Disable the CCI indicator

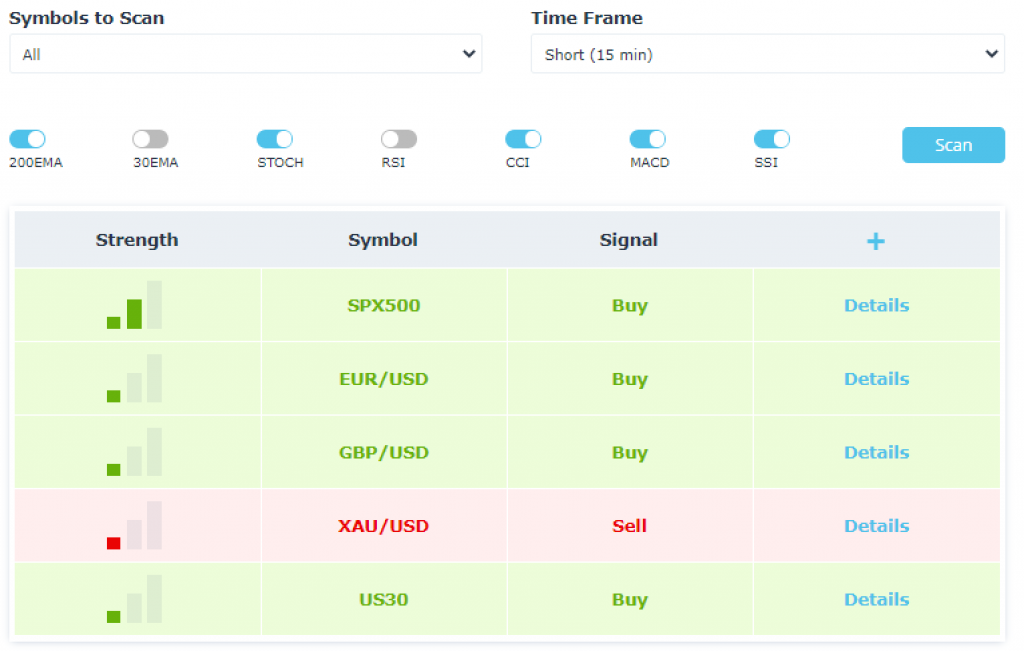point(521,139)
